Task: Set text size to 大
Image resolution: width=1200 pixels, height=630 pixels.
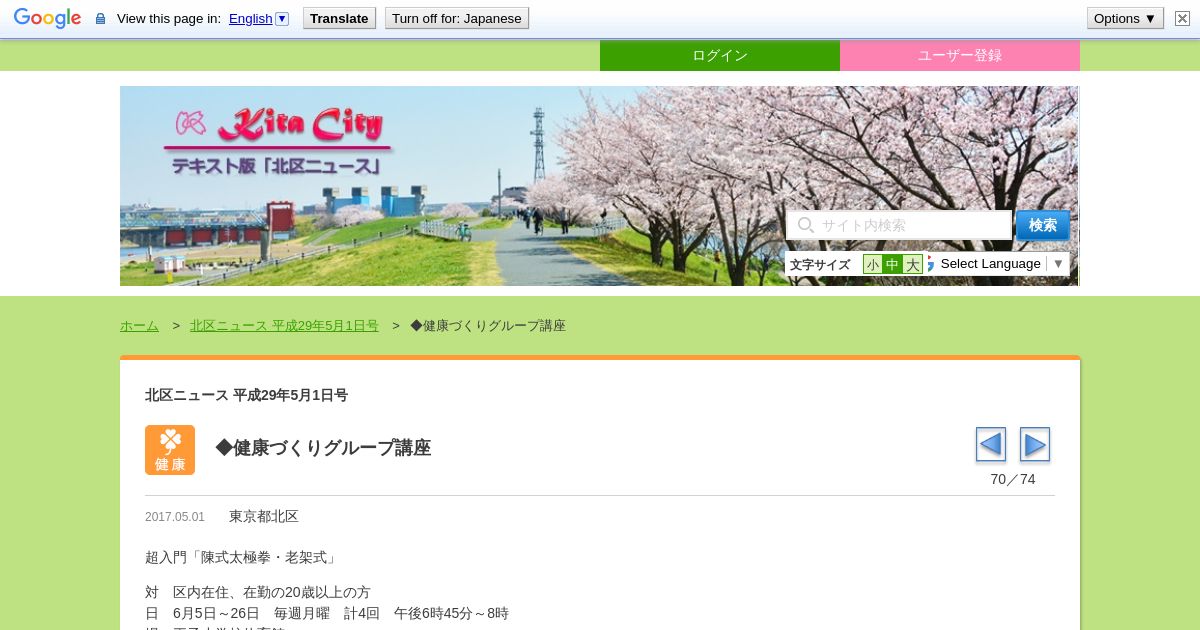Action: click(912, 264)
